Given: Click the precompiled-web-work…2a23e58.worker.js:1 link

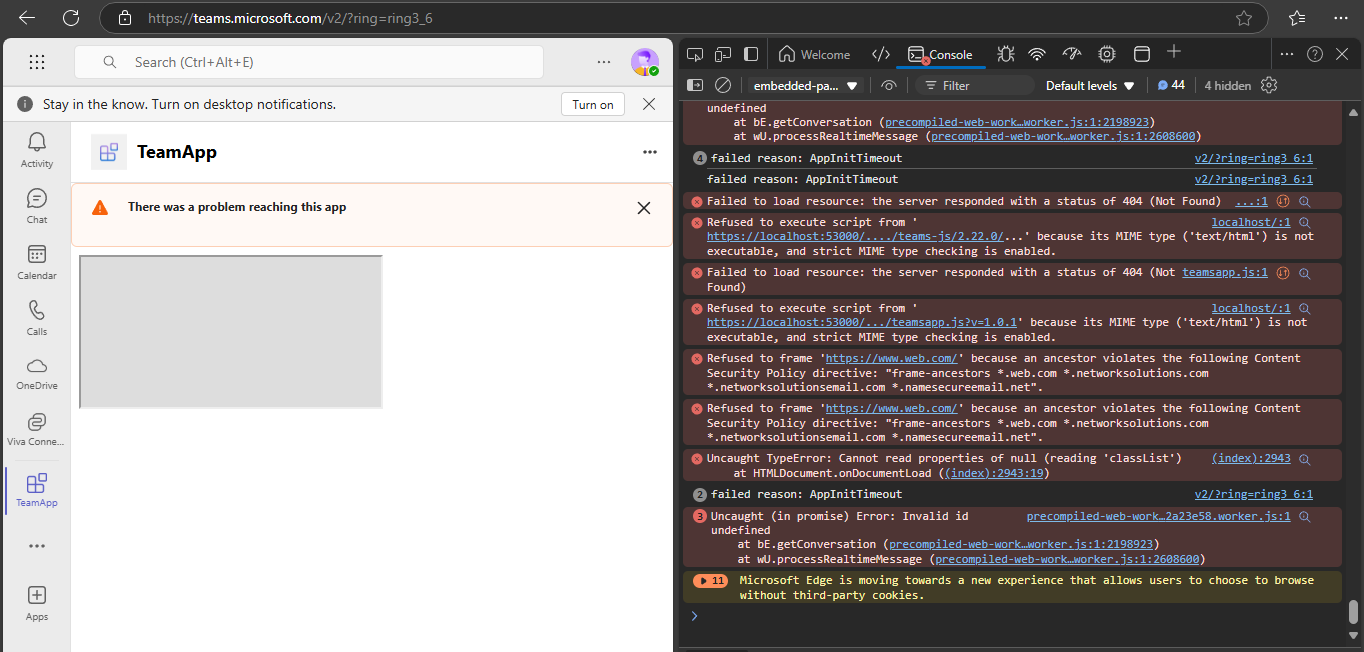Looking at the screenshot, I should coord(1158,516).
